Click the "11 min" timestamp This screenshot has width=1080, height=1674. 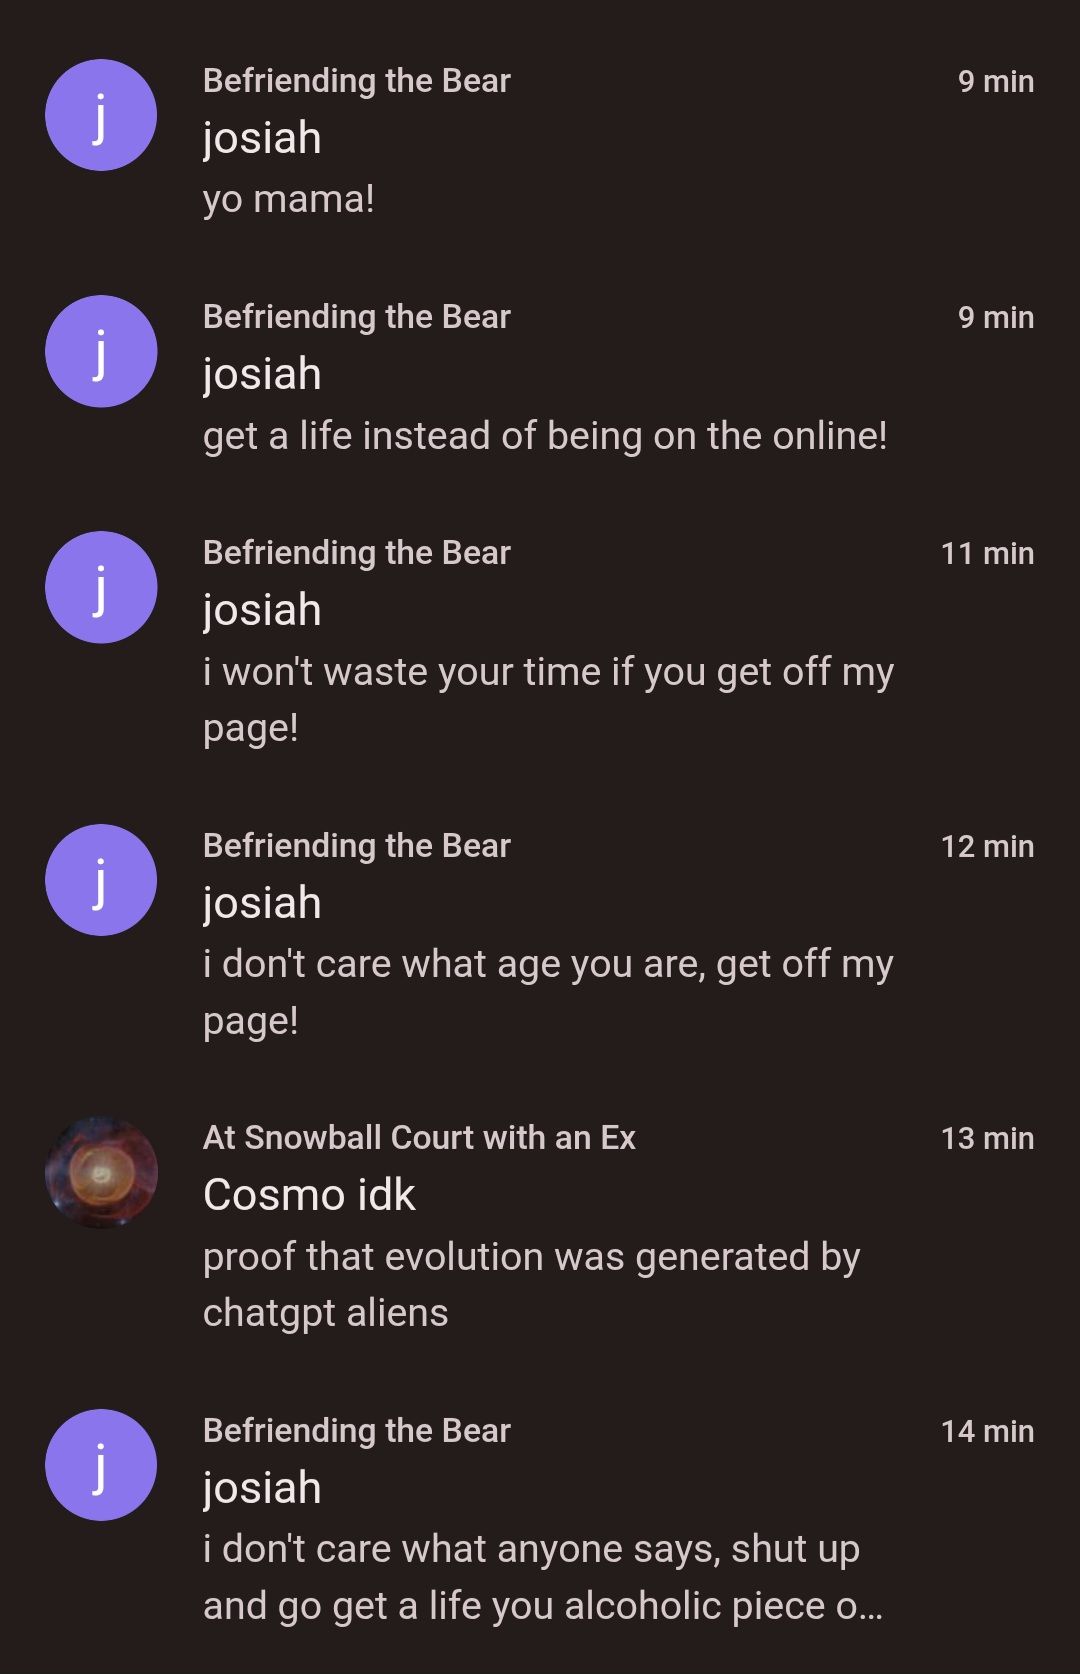[987, 553]
